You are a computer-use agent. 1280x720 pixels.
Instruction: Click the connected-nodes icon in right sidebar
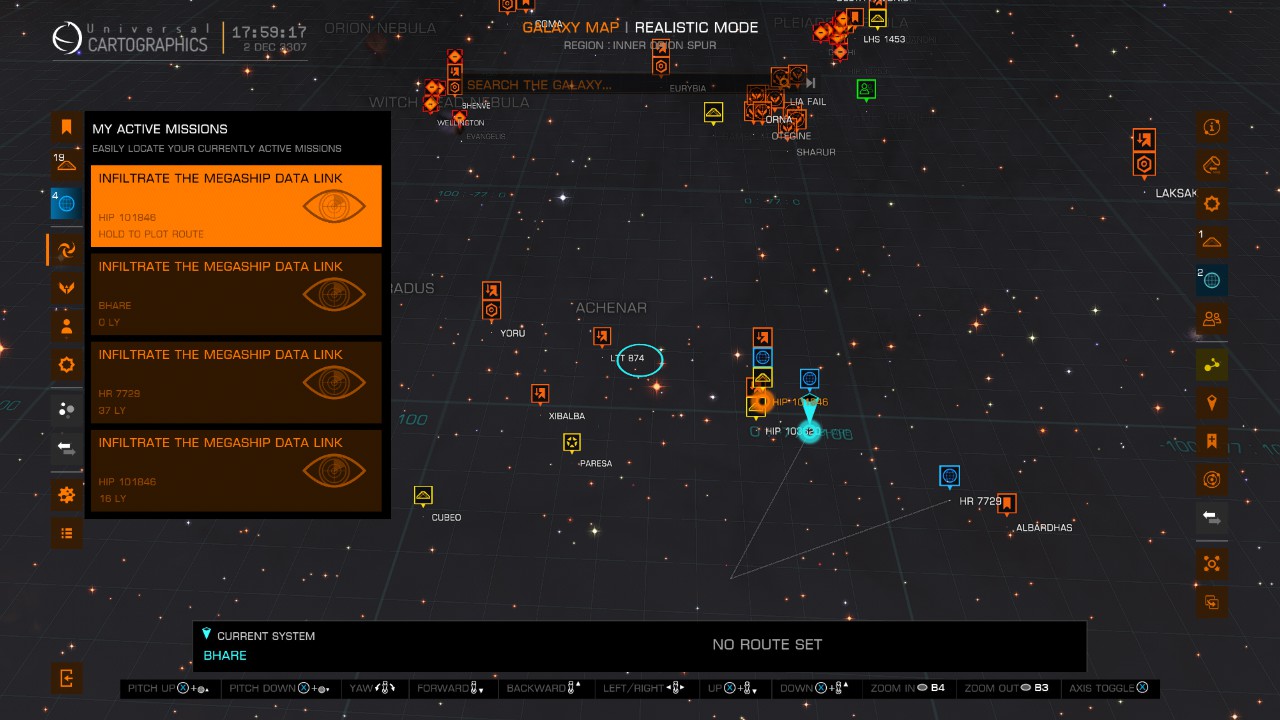point(1212,564)
